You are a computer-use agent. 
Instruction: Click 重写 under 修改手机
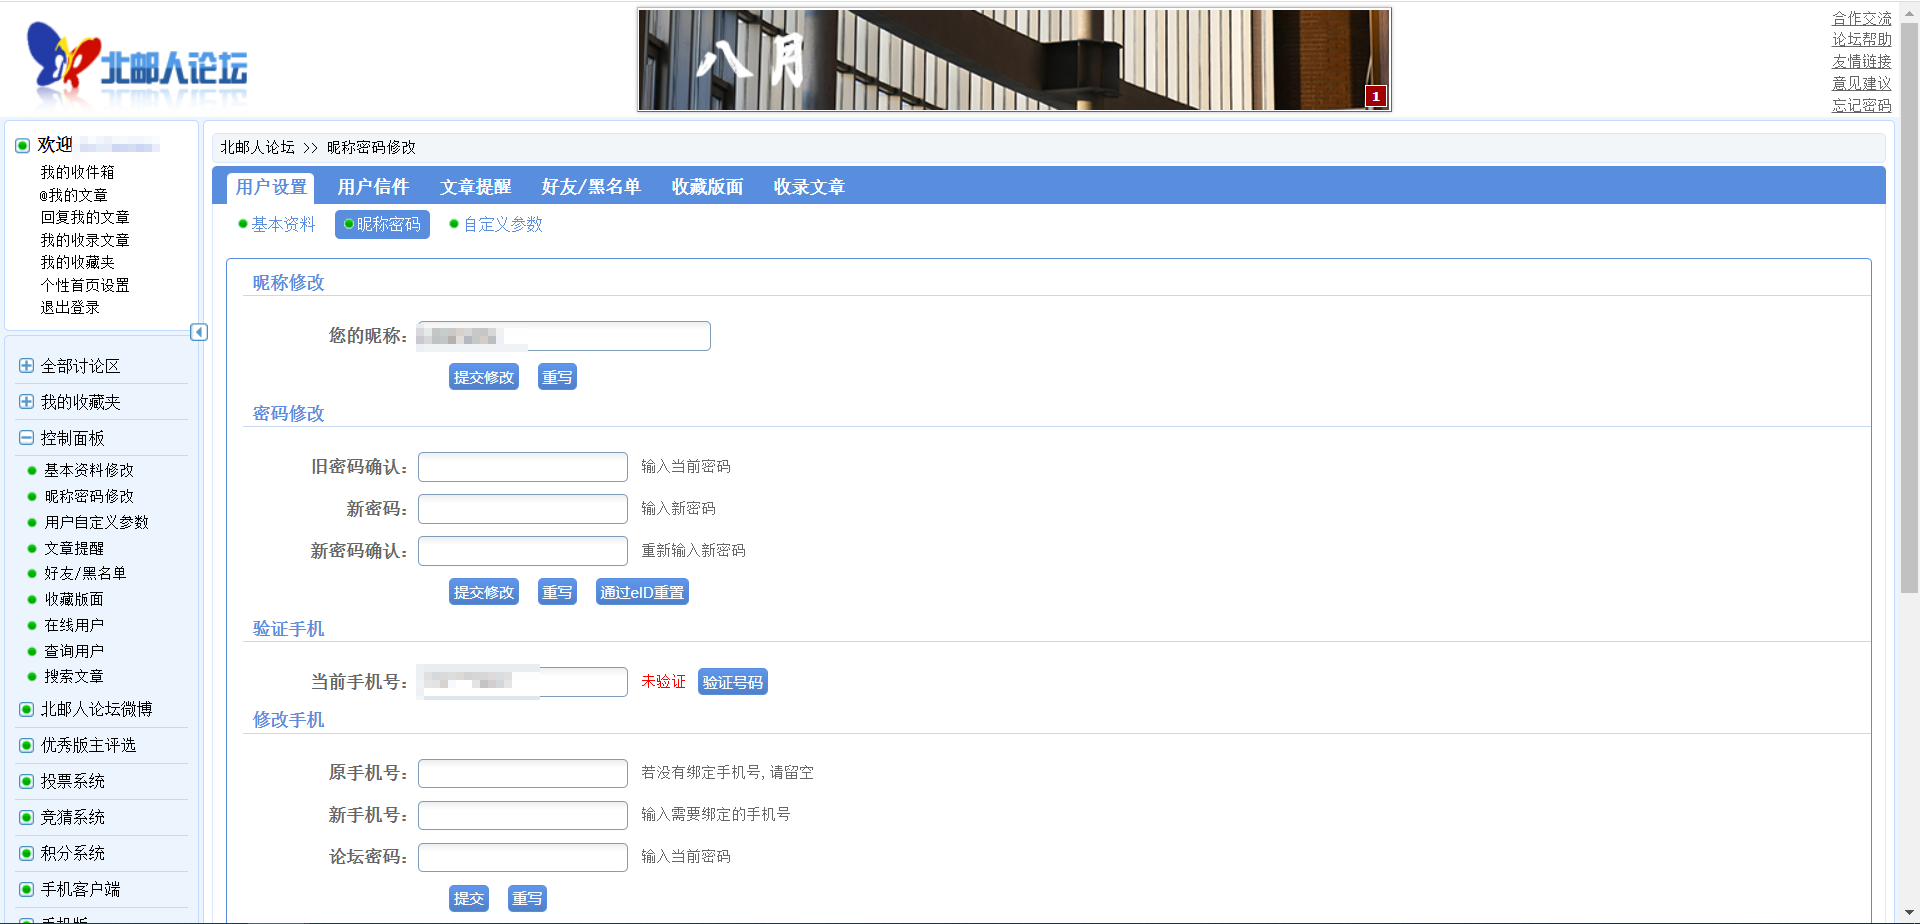click(x=527, y=898)
